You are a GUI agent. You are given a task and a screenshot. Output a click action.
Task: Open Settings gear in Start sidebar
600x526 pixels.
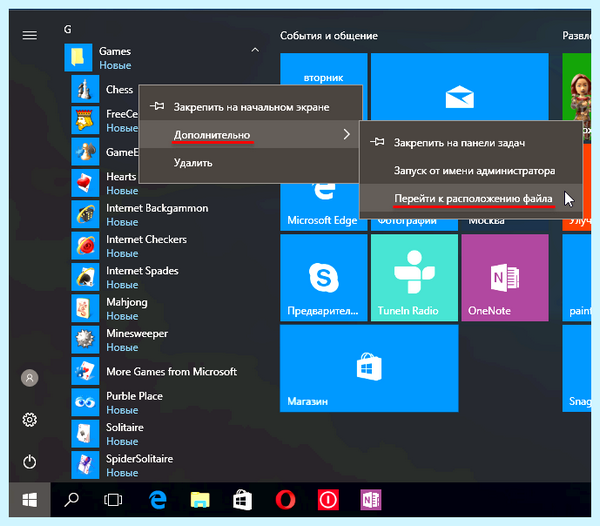click(x=29, y=420)
